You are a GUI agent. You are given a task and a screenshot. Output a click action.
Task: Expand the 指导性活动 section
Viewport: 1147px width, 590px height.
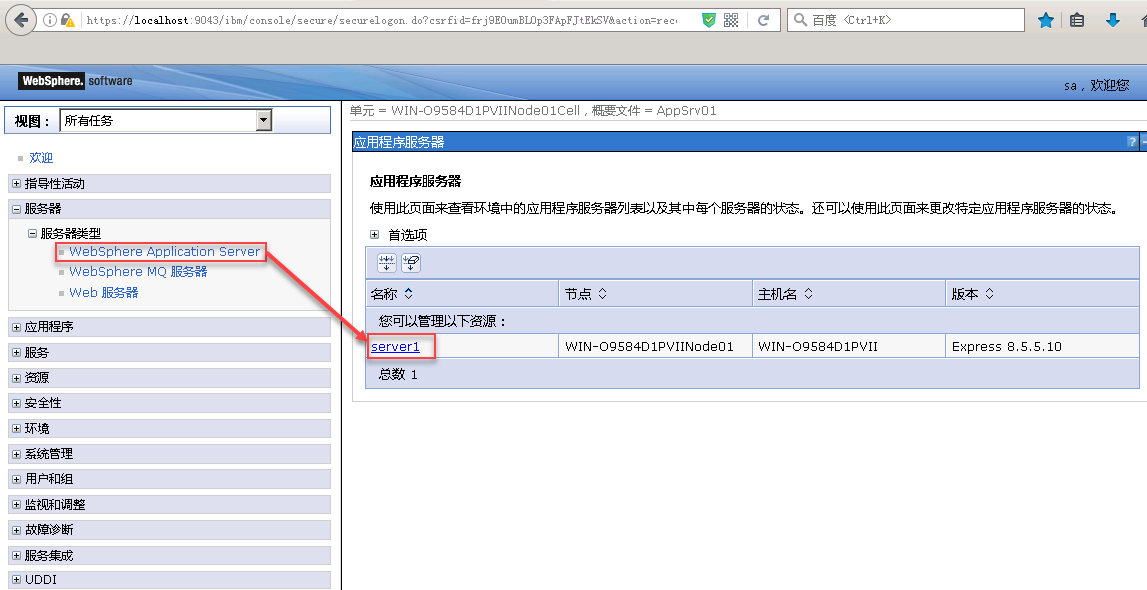pyautogui.click(x=16, y=184)
